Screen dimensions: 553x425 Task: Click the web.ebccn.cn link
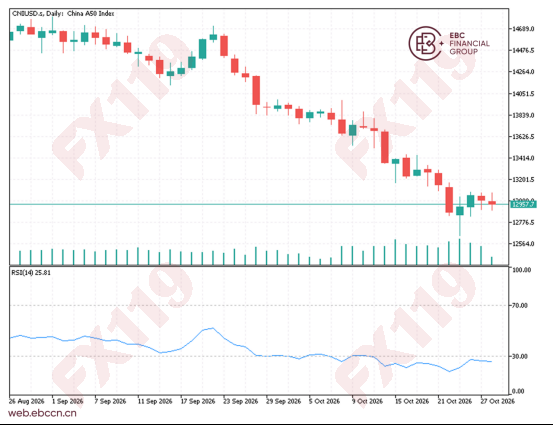tap(42, 413)
